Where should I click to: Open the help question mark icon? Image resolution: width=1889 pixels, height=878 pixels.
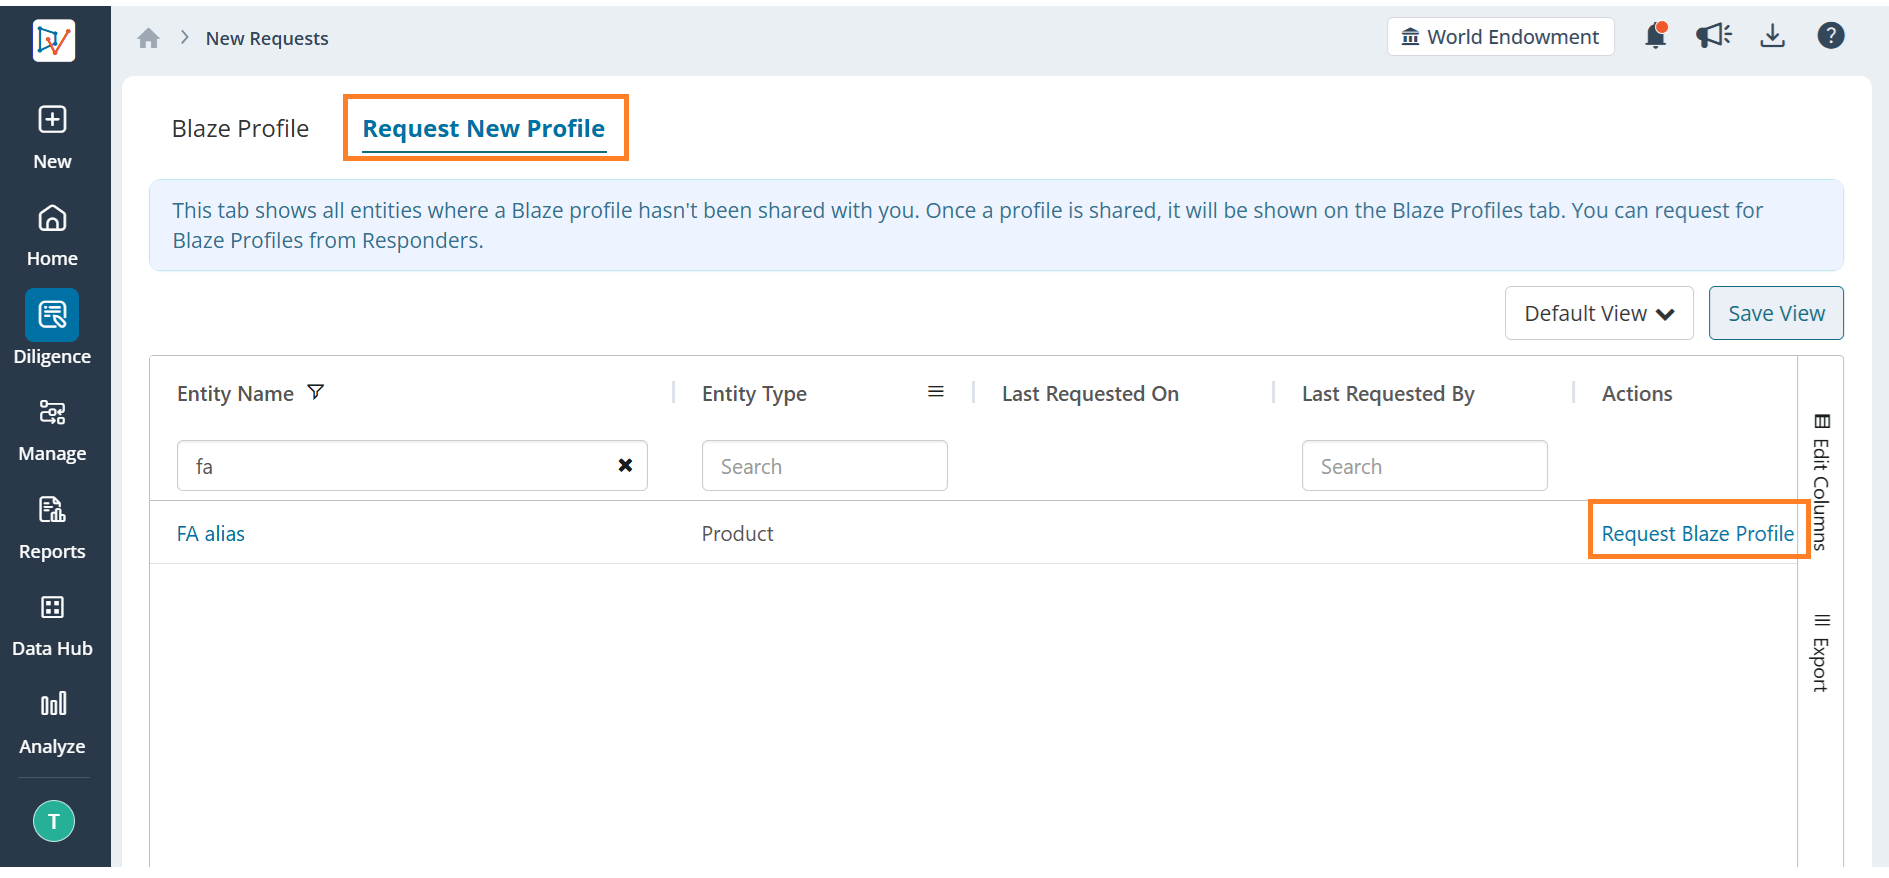point(1831,36)
